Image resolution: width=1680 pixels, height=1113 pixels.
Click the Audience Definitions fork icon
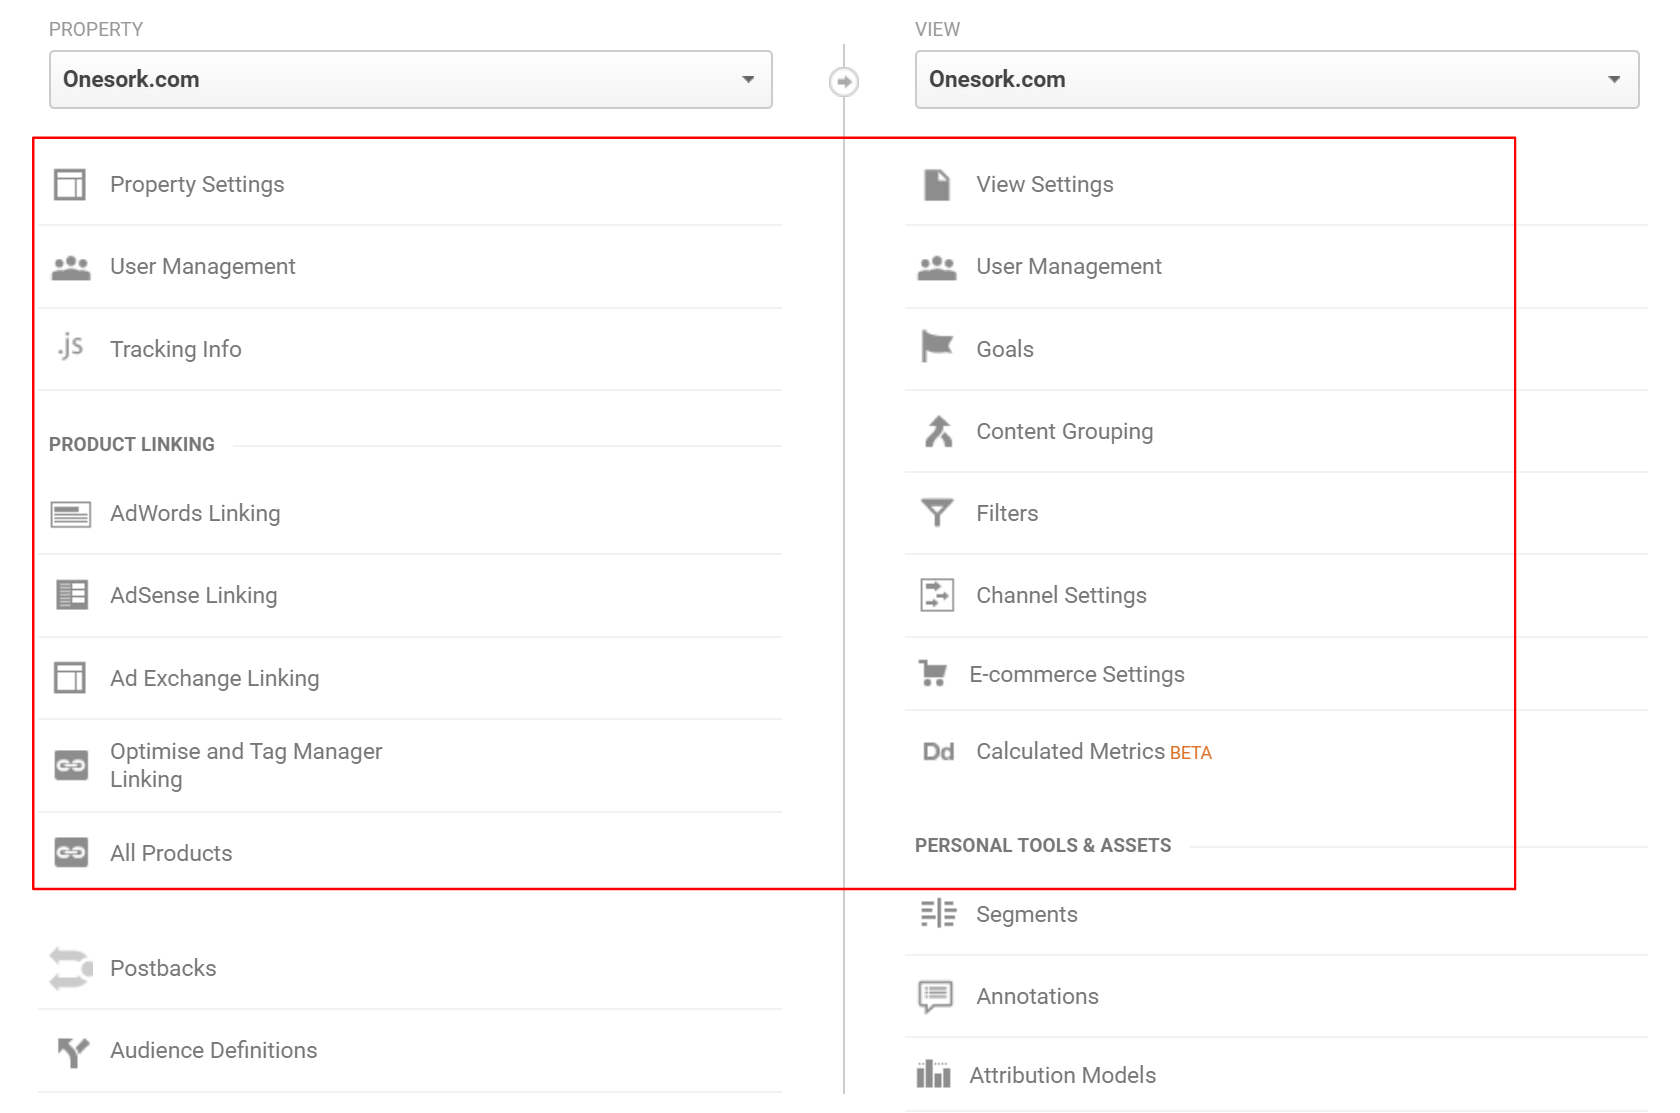pyautogui.click(x=73, y=1051)
